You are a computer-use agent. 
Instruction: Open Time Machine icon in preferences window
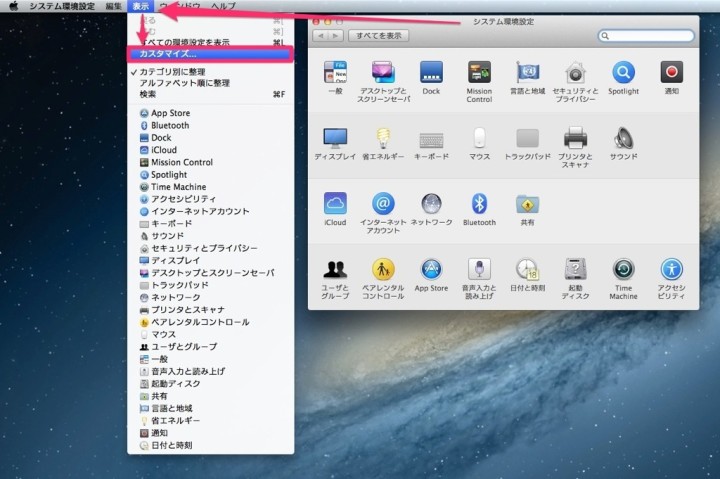point(623,269)
